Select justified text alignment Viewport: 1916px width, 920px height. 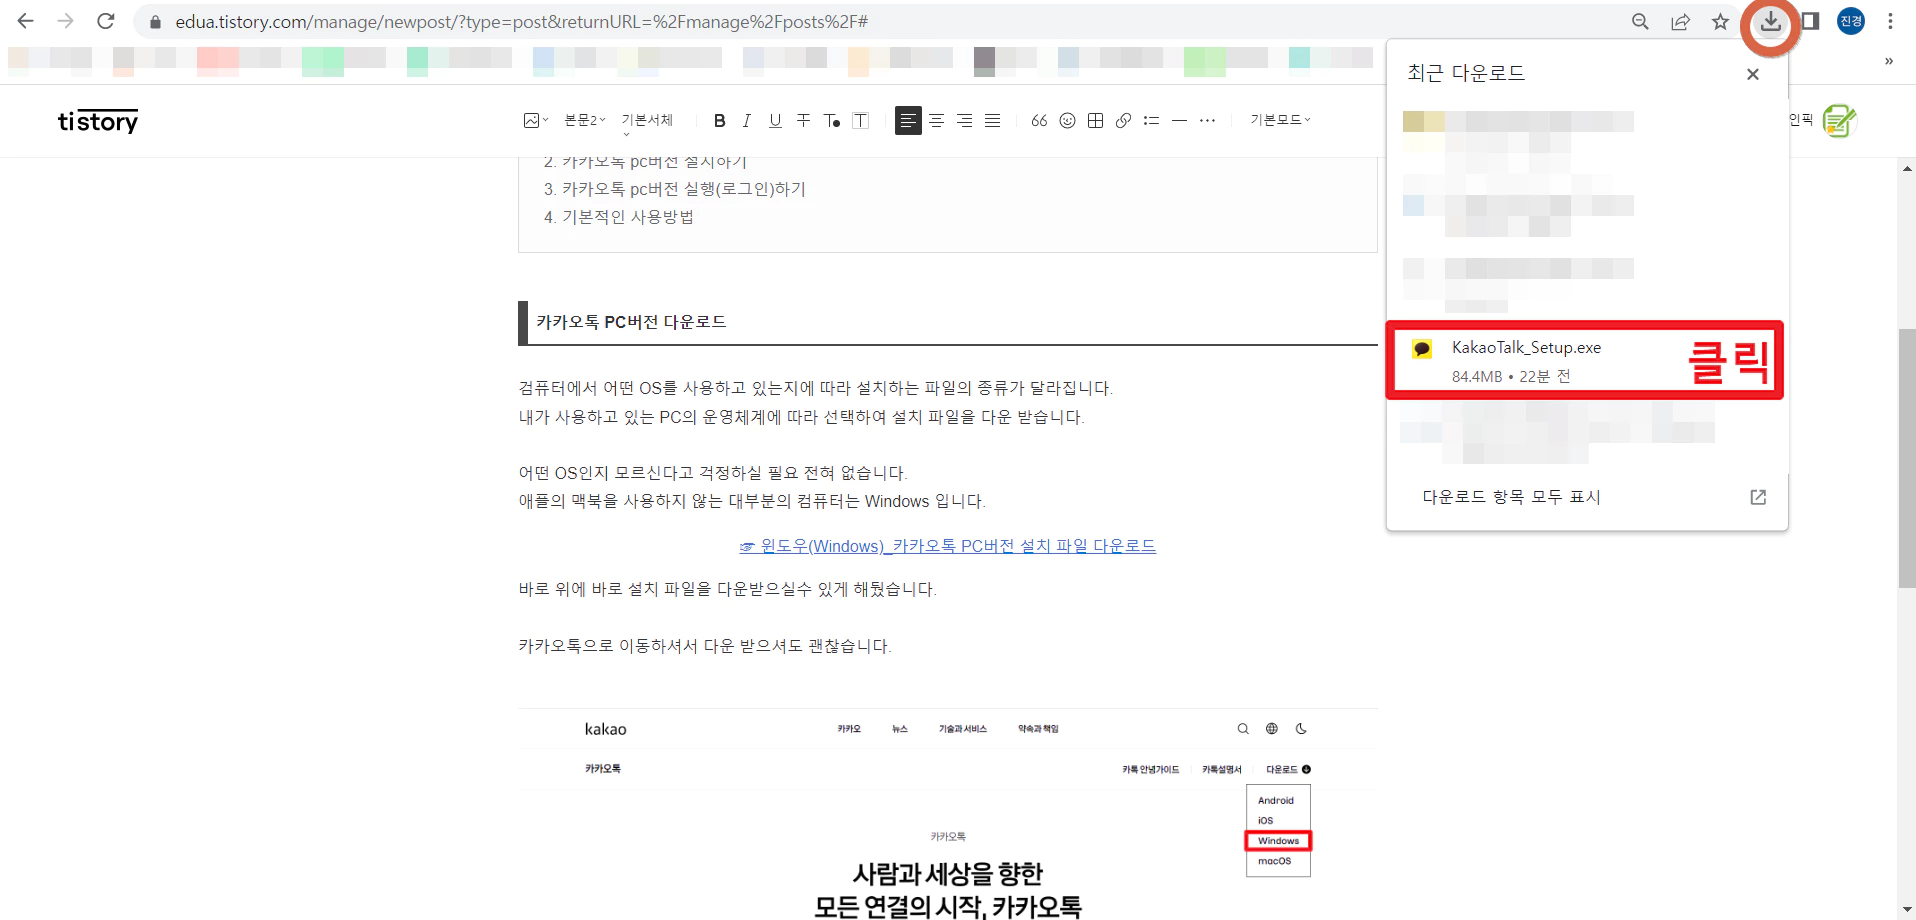click(992, 120)
